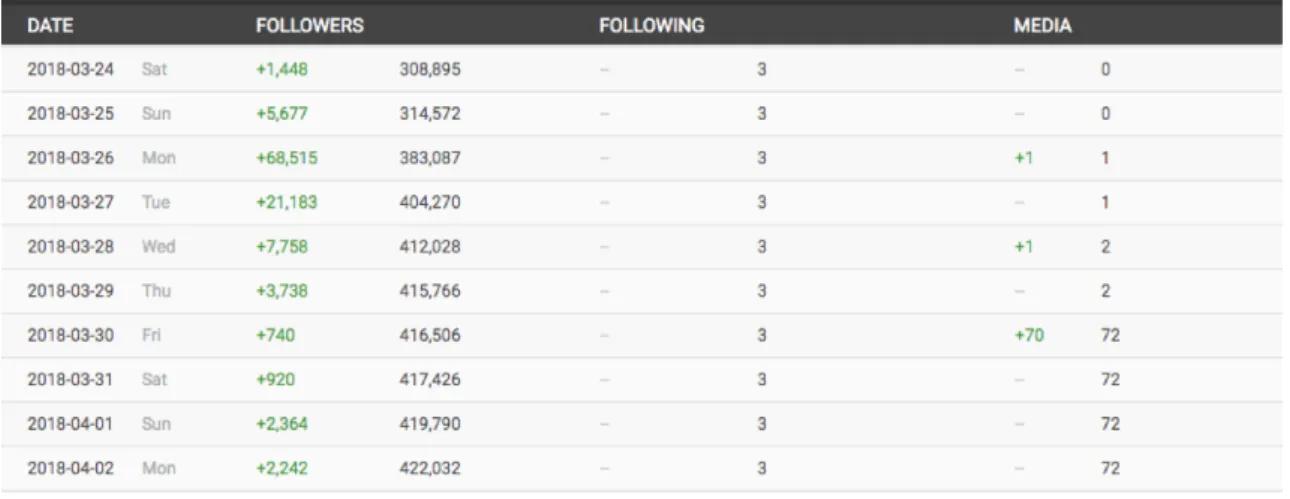Select the 2018-03-26 Monday row date
This screenshot has height=499, width=1290.
point(70,158)
